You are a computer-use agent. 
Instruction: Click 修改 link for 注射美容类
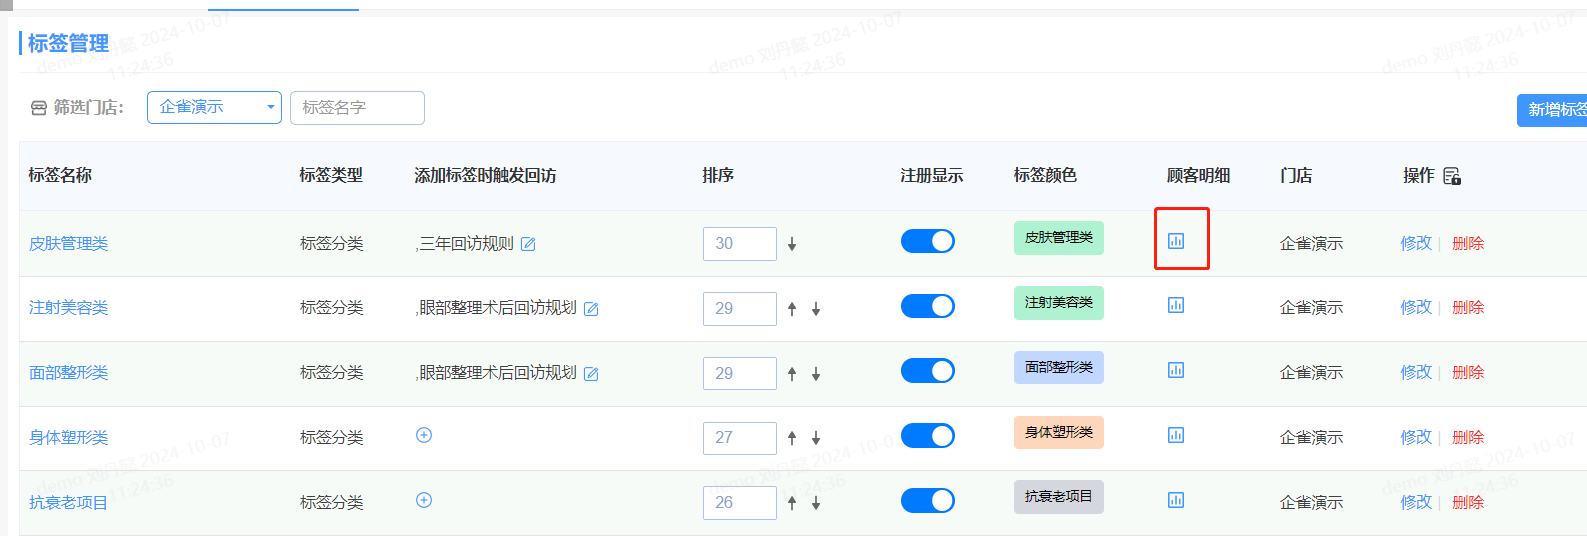1415,307
